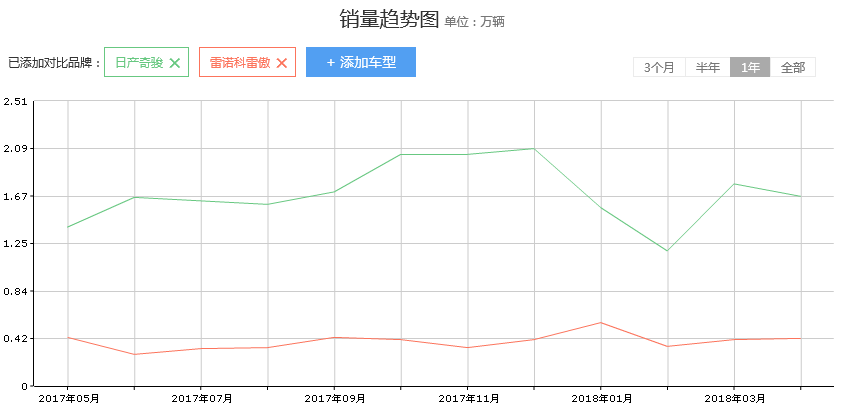Click the 2017年11月 x-axis label
The height and width of the screenshot is (418, 847).
pyautogui.click(x=467, y=399)
